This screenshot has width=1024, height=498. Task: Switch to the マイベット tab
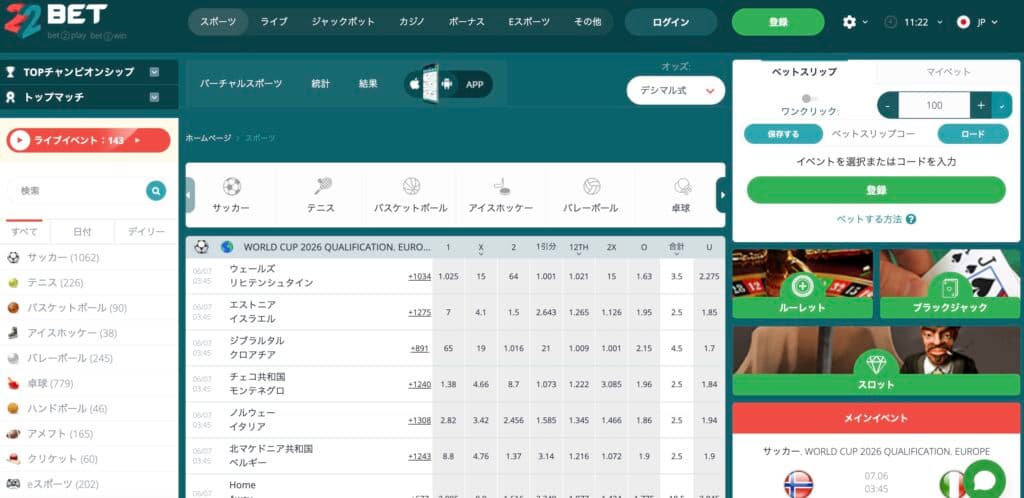click(x=948, y=72)
